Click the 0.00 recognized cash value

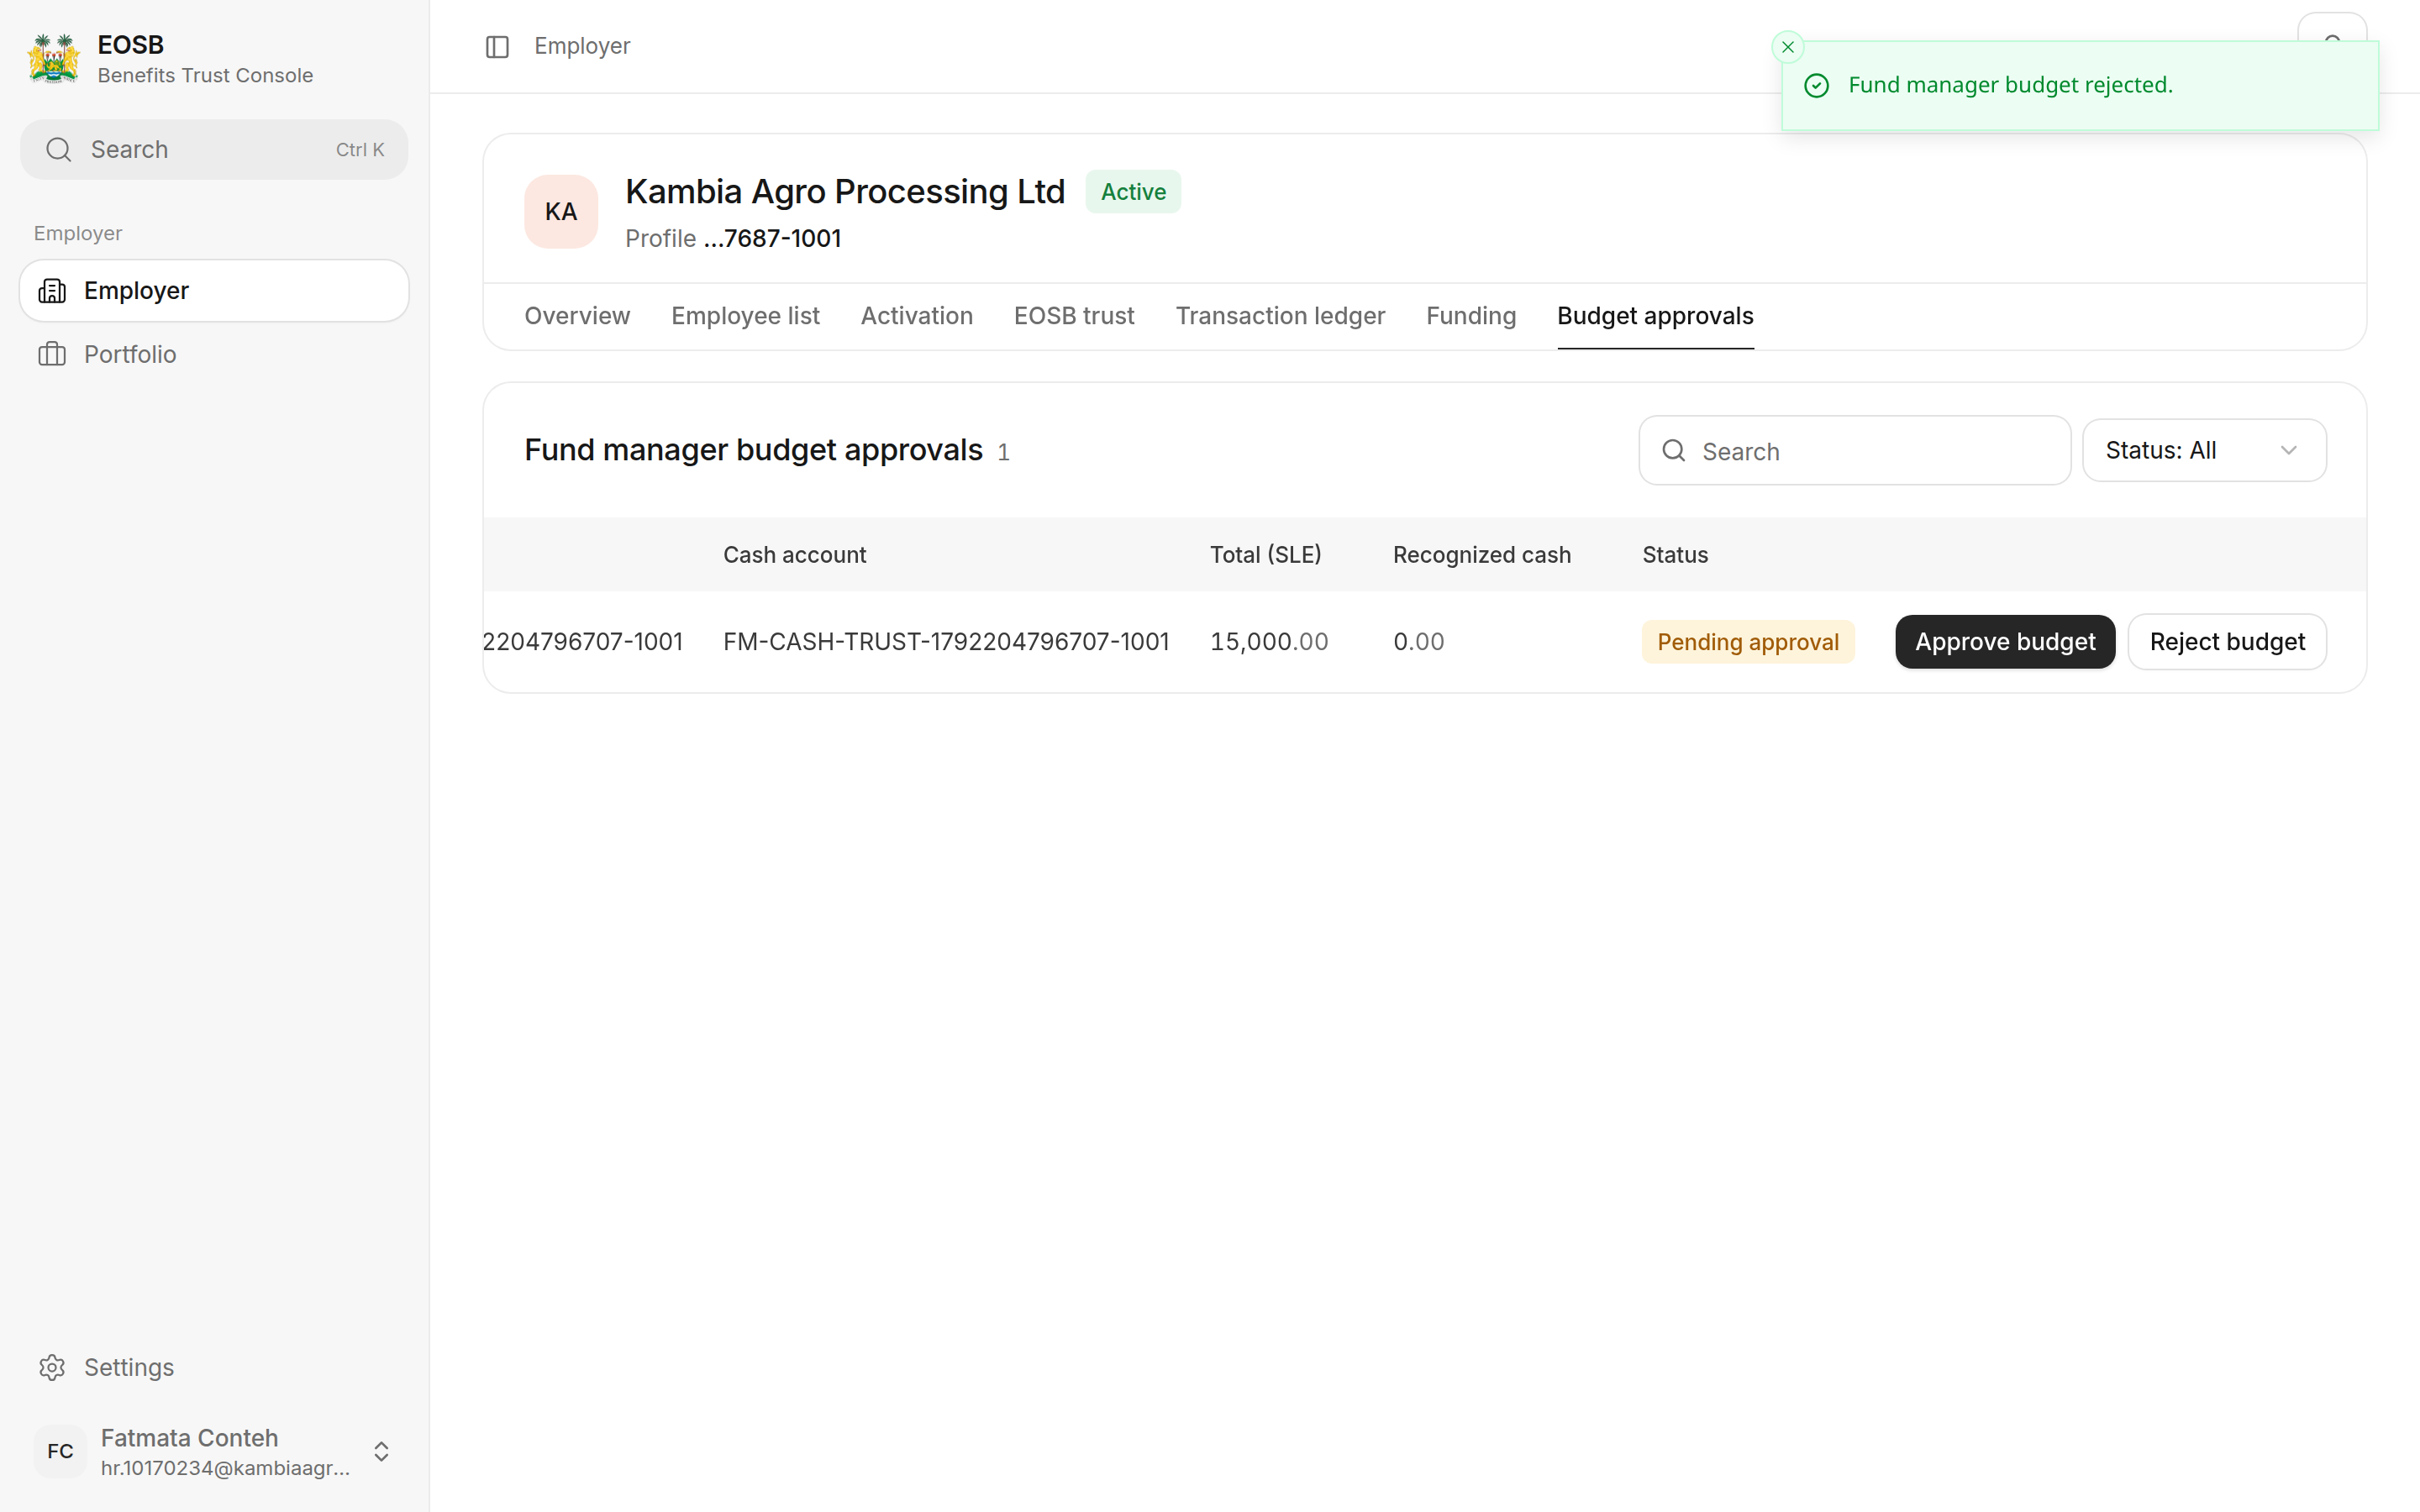pyautogui.click(x=1418, y=642)
